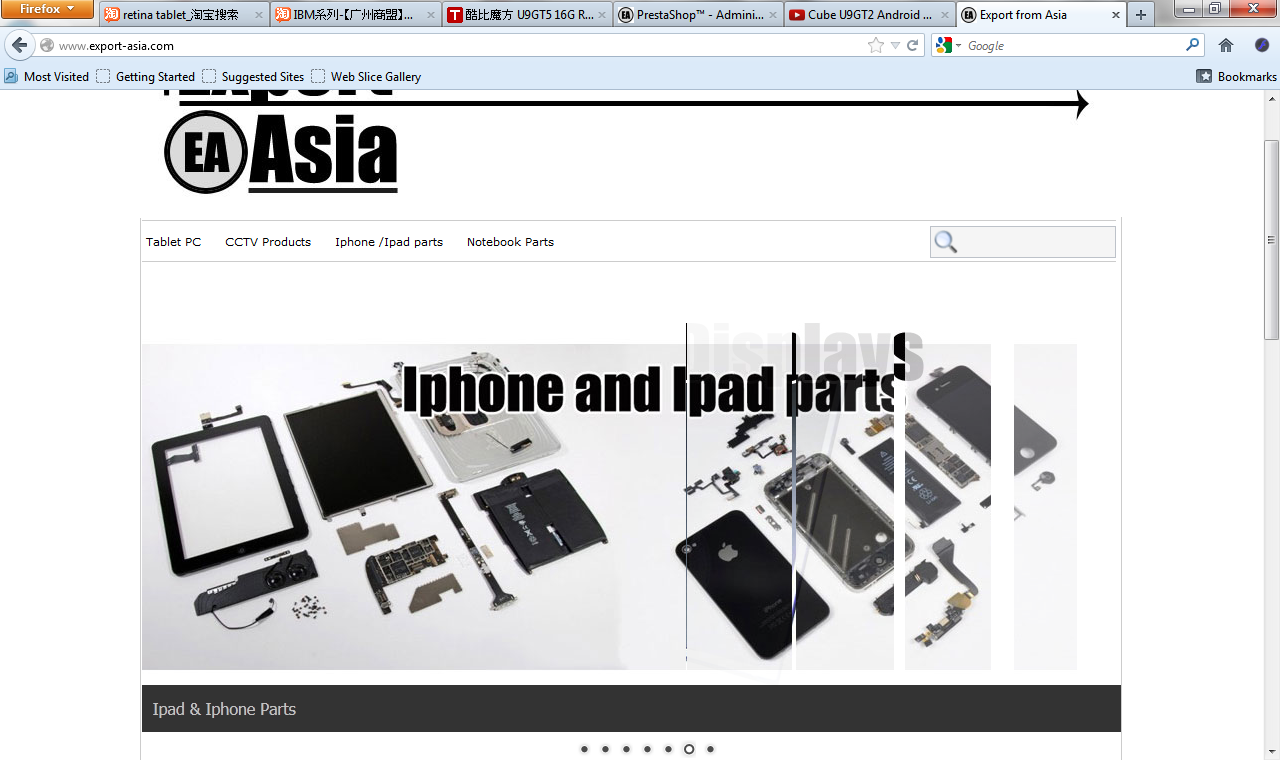Click the vertical scrollbar up arrow
Screen dimensions: 1280x760
pyautogui.click(x=1272, y=98)
